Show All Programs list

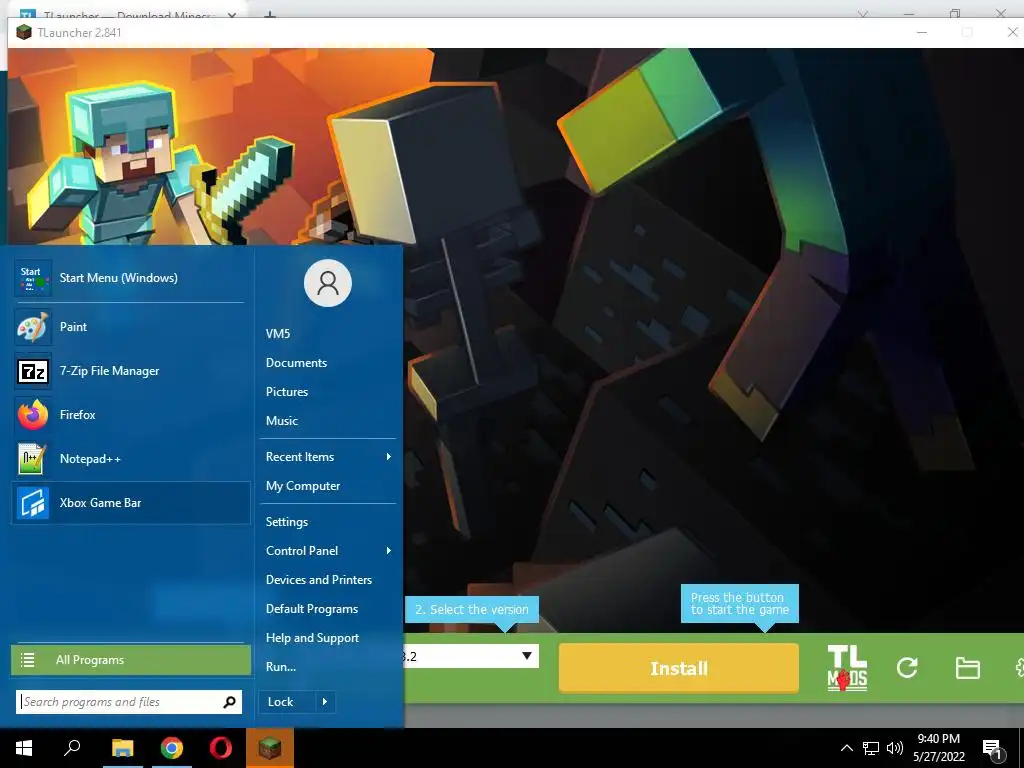pos(131,660)
